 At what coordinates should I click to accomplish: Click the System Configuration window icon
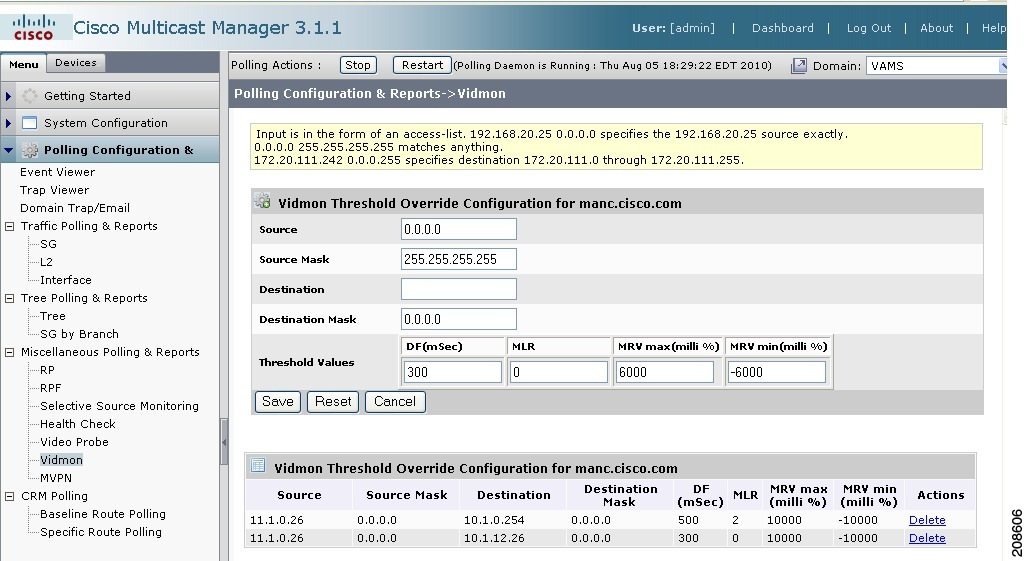coord(29,123)
